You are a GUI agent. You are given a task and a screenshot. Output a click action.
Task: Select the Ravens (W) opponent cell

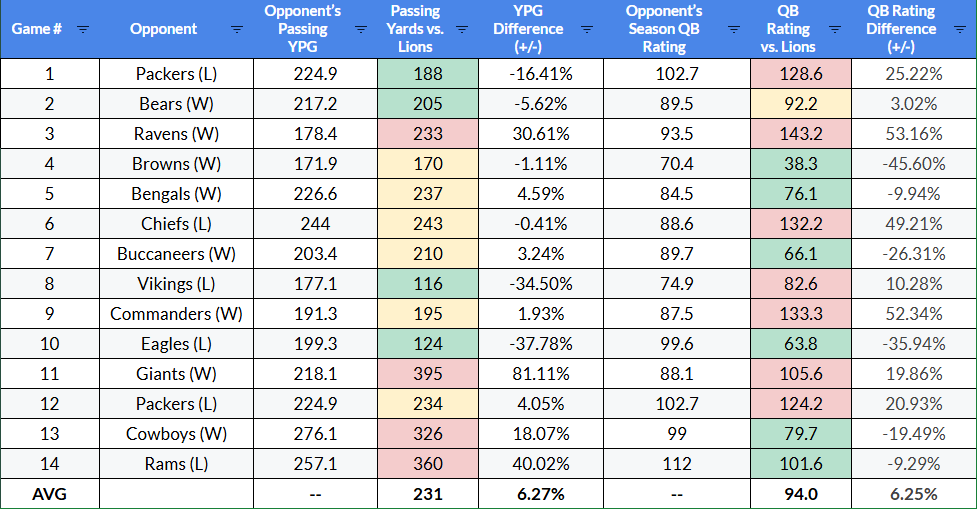point(176,134)
